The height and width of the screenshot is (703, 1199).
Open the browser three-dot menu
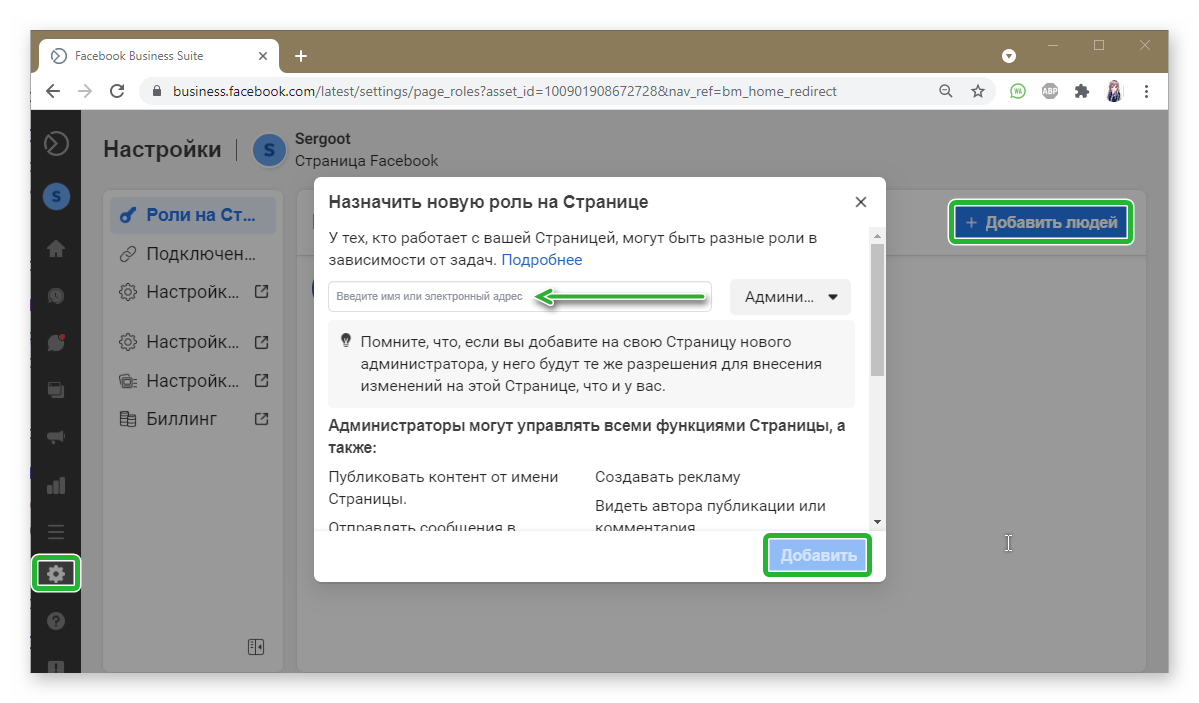click(x=1146, y=91)
